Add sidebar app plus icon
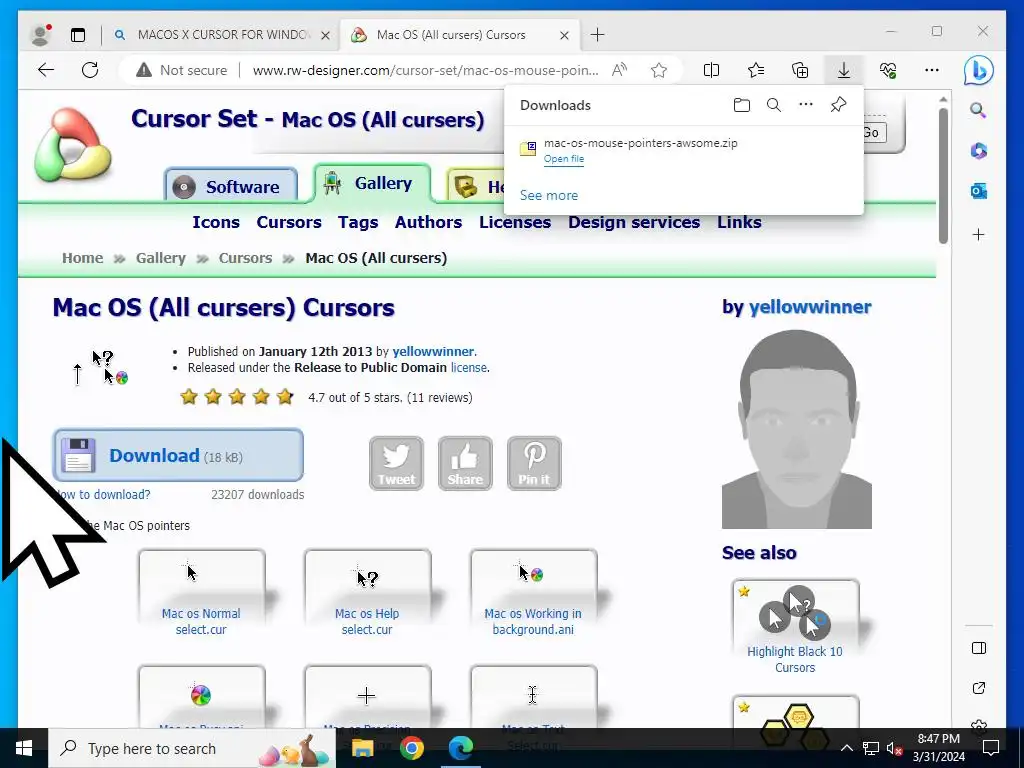Screen dimensions: 1024x768 click(x=978, y=234)
